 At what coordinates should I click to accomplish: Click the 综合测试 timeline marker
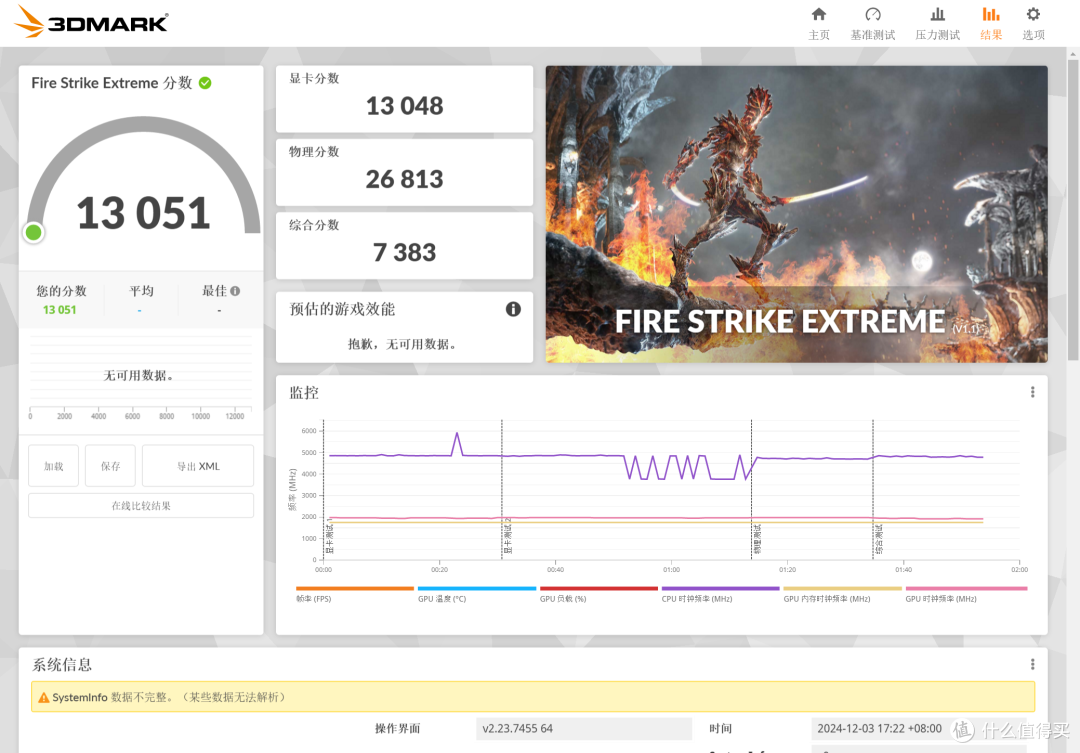(x=879, y=539)
